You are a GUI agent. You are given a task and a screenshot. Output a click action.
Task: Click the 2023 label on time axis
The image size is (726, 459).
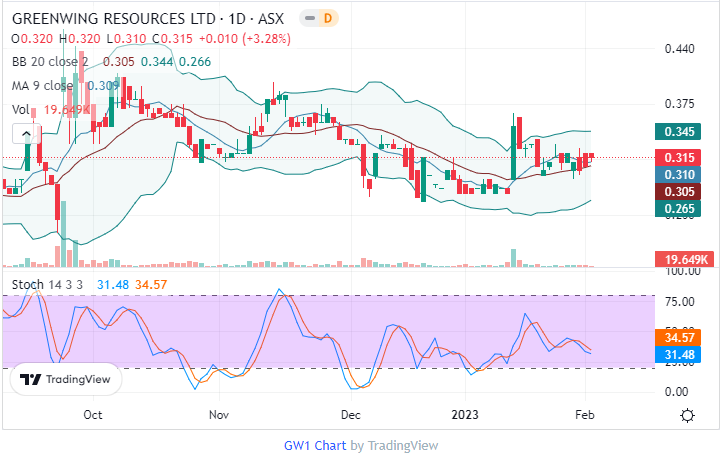tap(466, 413)
